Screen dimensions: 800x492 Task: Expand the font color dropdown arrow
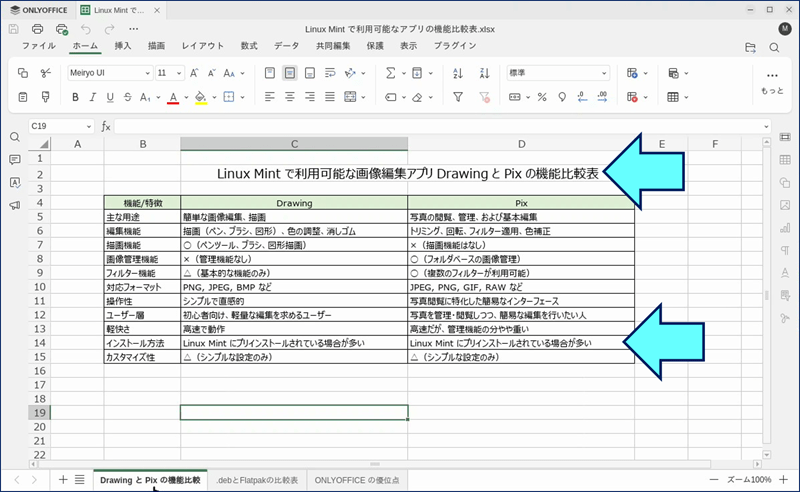tap(186, 97)
